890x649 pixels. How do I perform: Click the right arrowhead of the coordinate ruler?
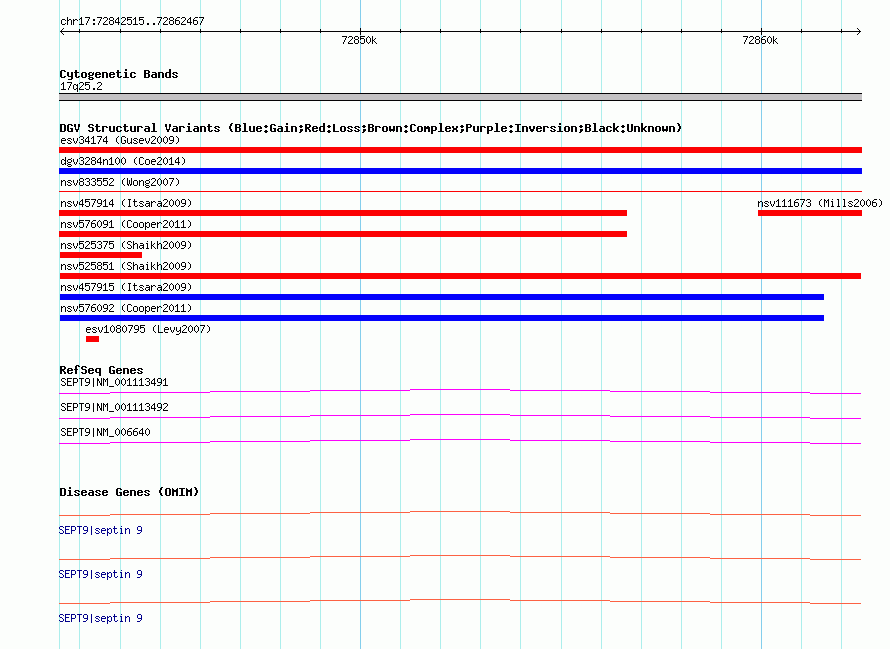pos(858,31)
